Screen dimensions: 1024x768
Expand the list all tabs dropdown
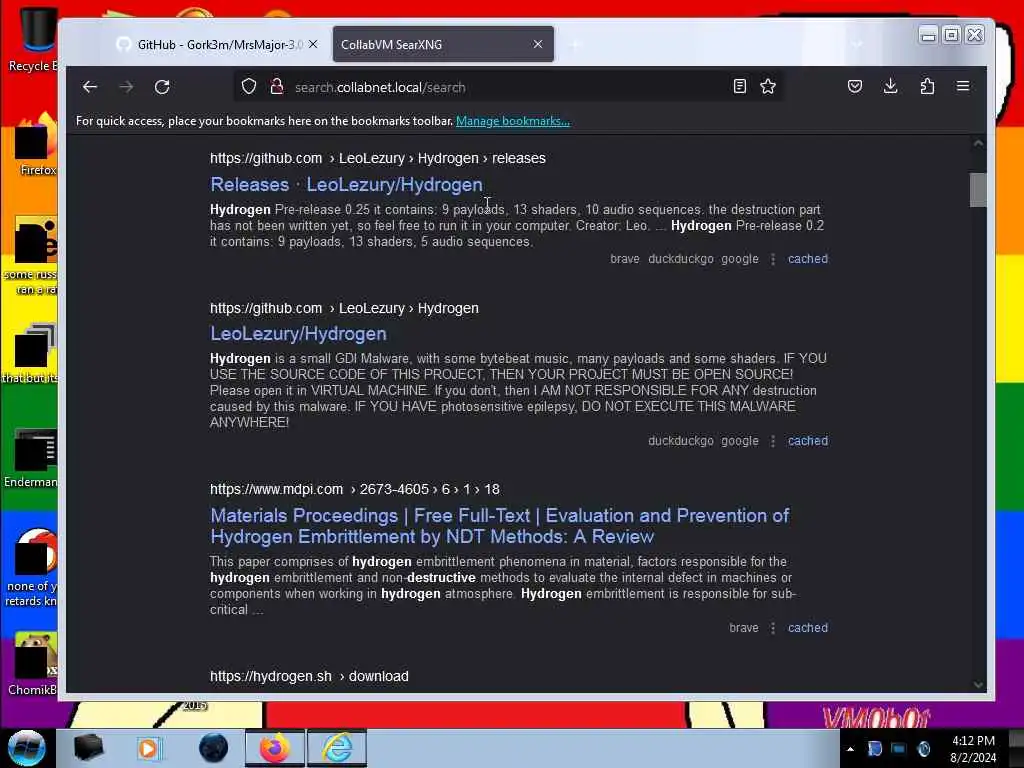point(857,44)
